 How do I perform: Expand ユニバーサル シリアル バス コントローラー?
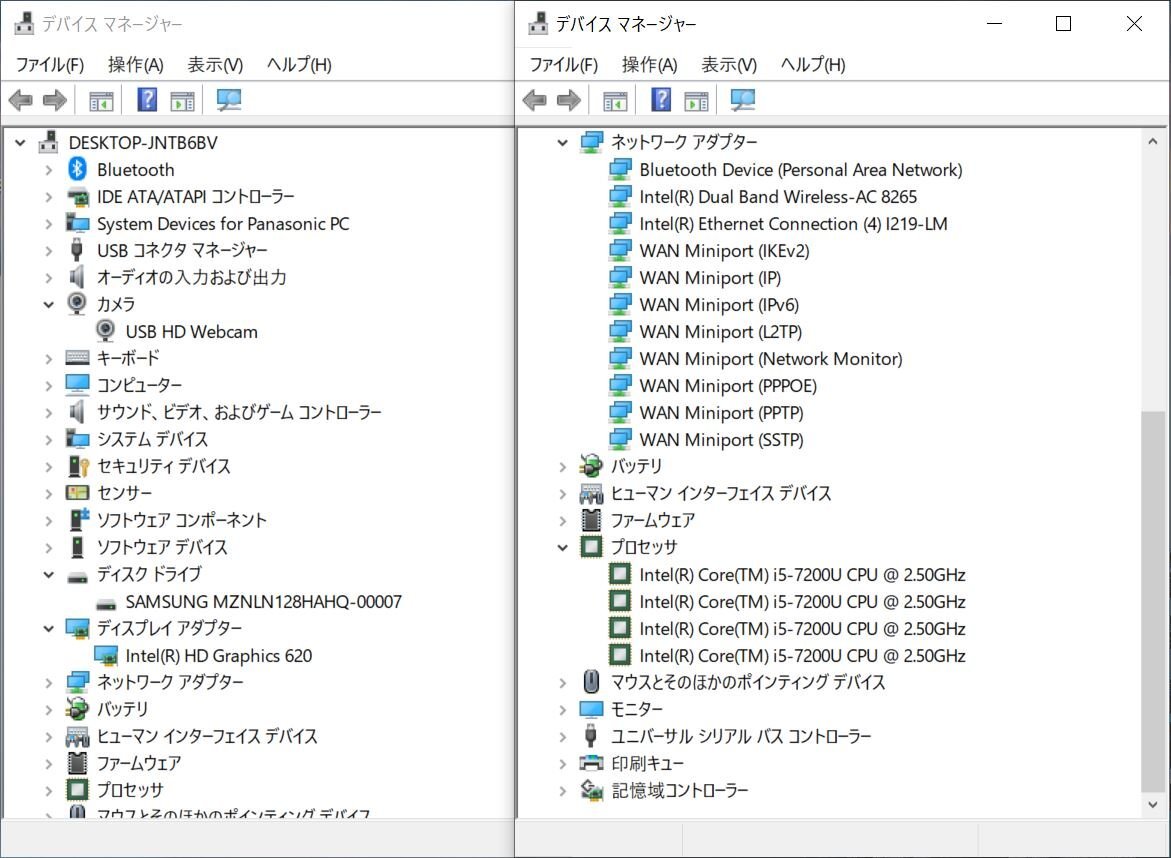coord(562,737)
